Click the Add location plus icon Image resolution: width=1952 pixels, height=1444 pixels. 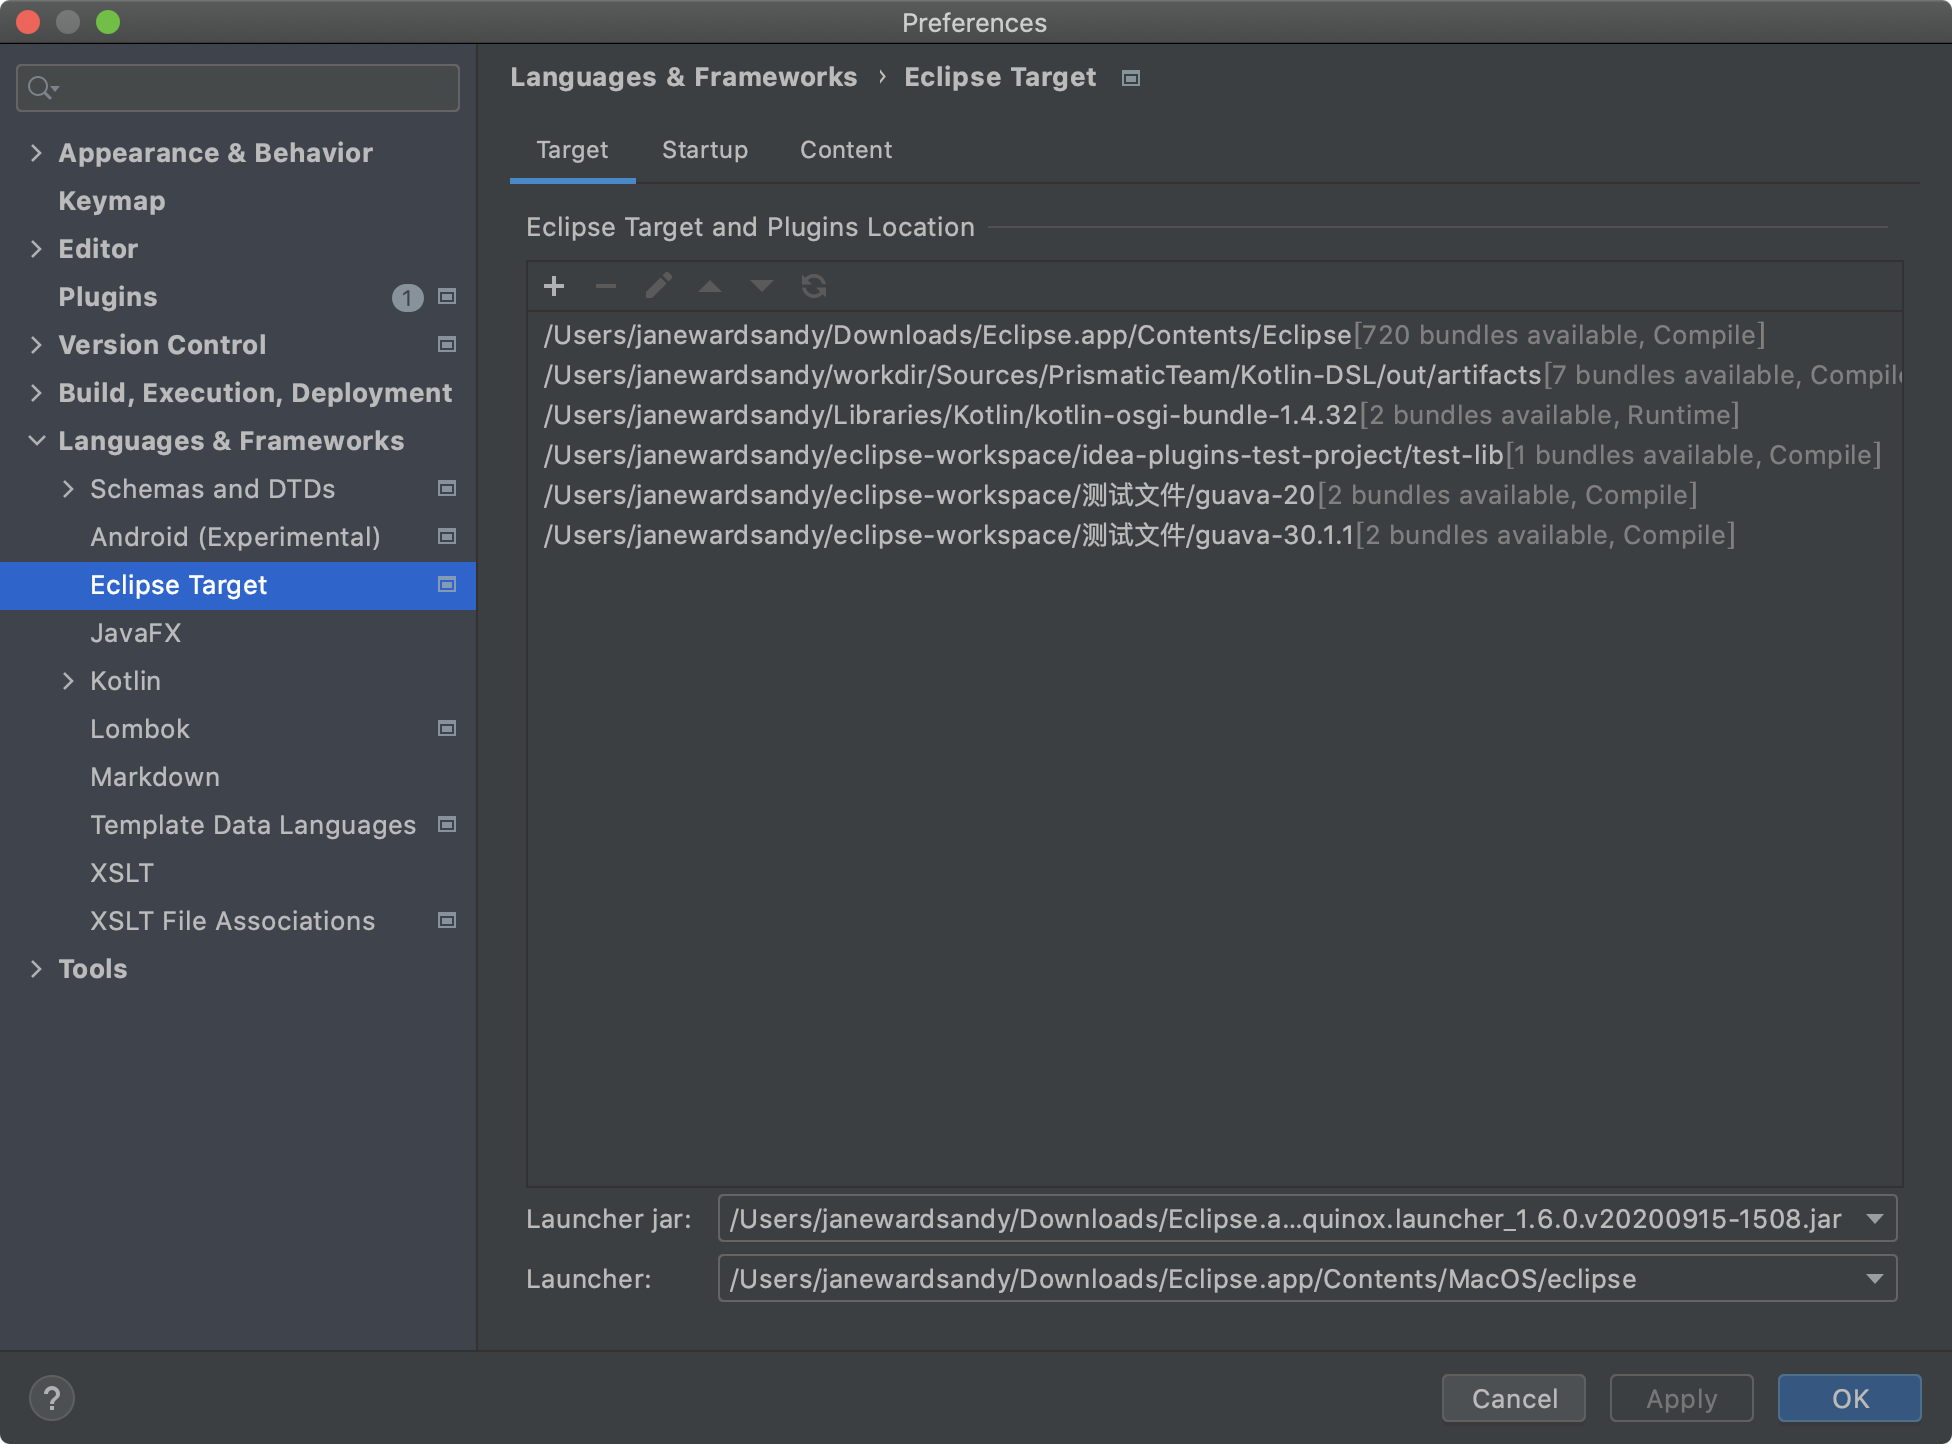(x=554, y=287)
